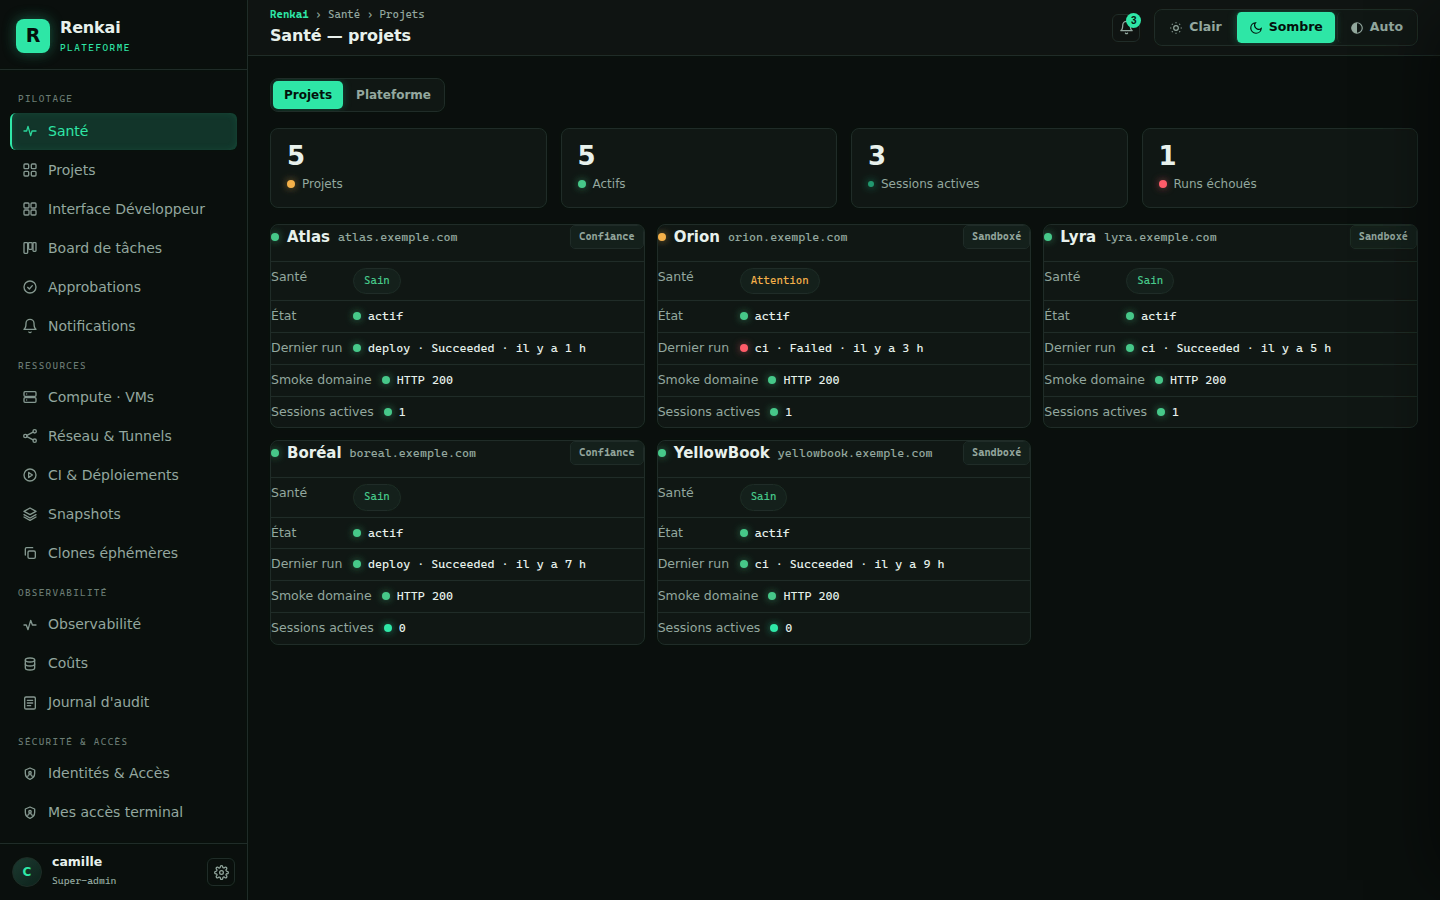
Task: Select the Sombre theme option
Action: point(1285,27)
